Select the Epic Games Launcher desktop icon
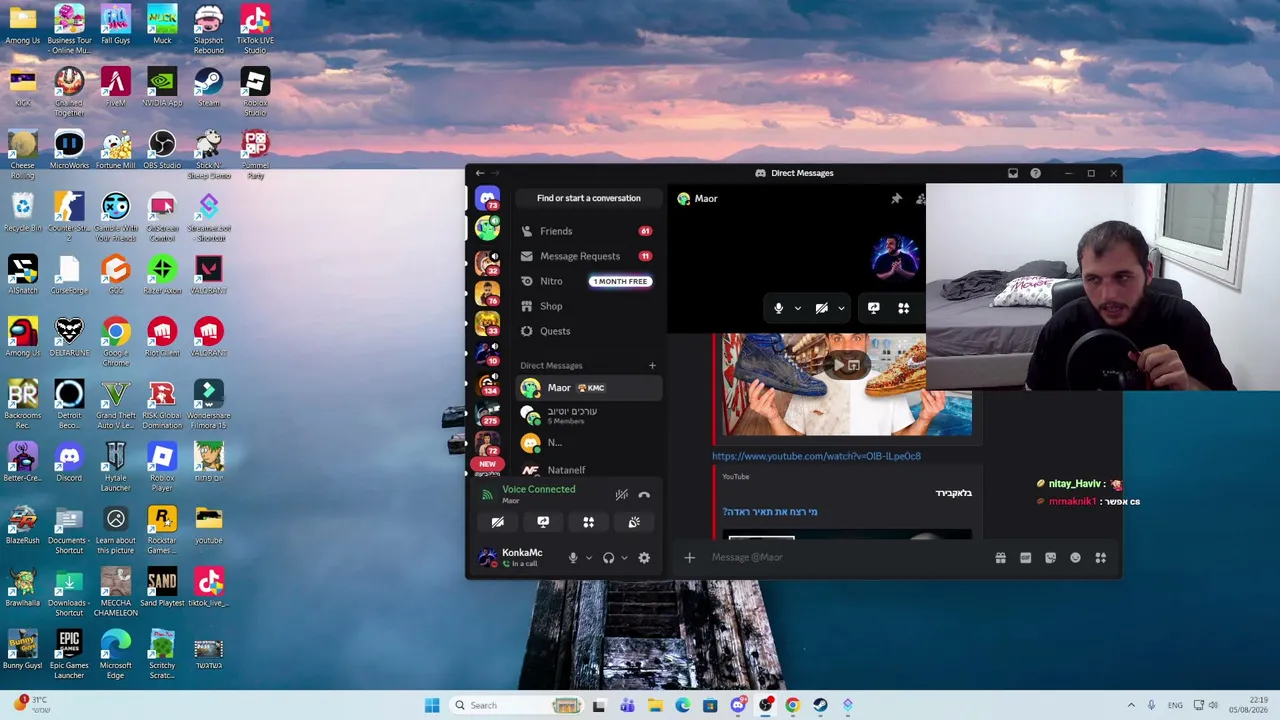The image size is (1280, 720). tap(69, 655)
